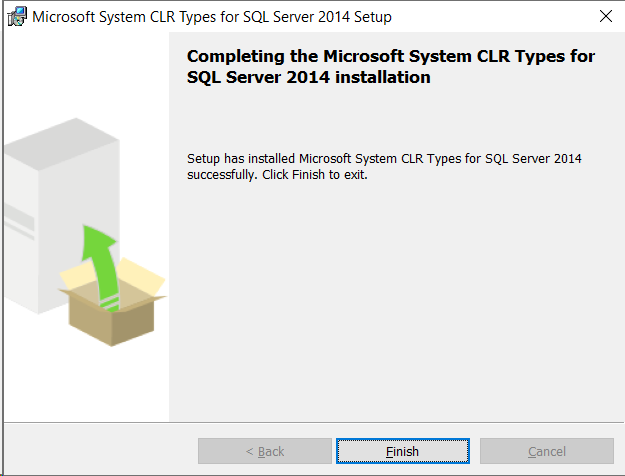This screenshot has height=476, width=625.
Task: Click the white banner area above the server
Action: click(86, 74)
